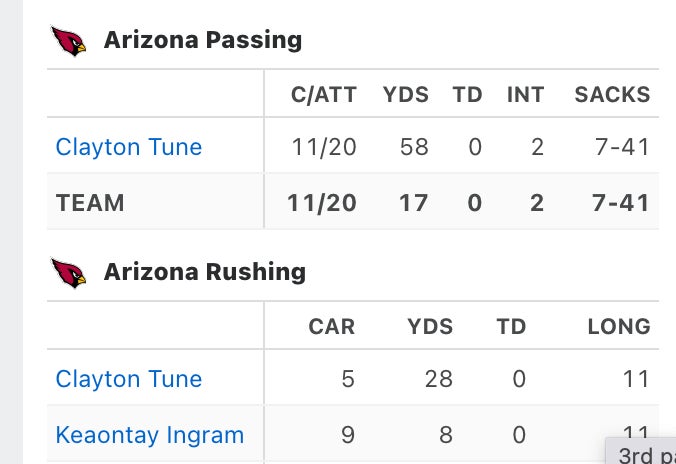This screenshot has height=464, width=676.
Task: Click the C/ATT column header
Action: click(323, 95)
